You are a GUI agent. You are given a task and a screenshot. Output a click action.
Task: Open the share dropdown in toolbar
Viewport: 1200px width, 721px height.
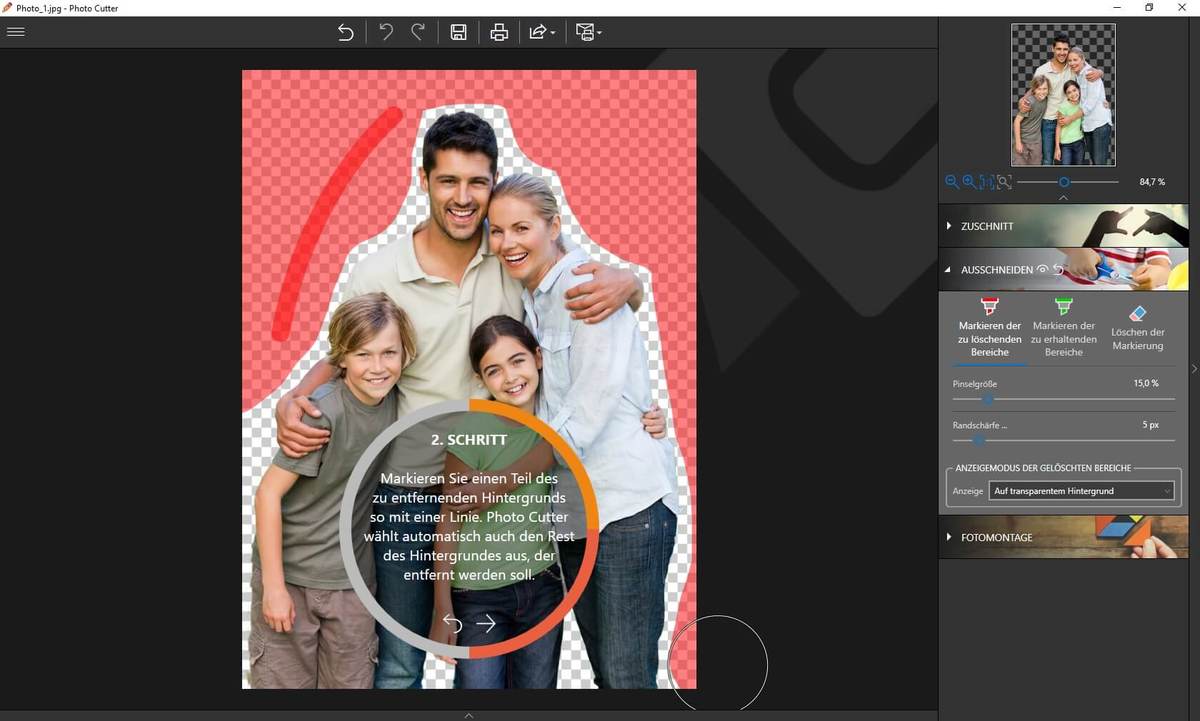coord(541,32)
